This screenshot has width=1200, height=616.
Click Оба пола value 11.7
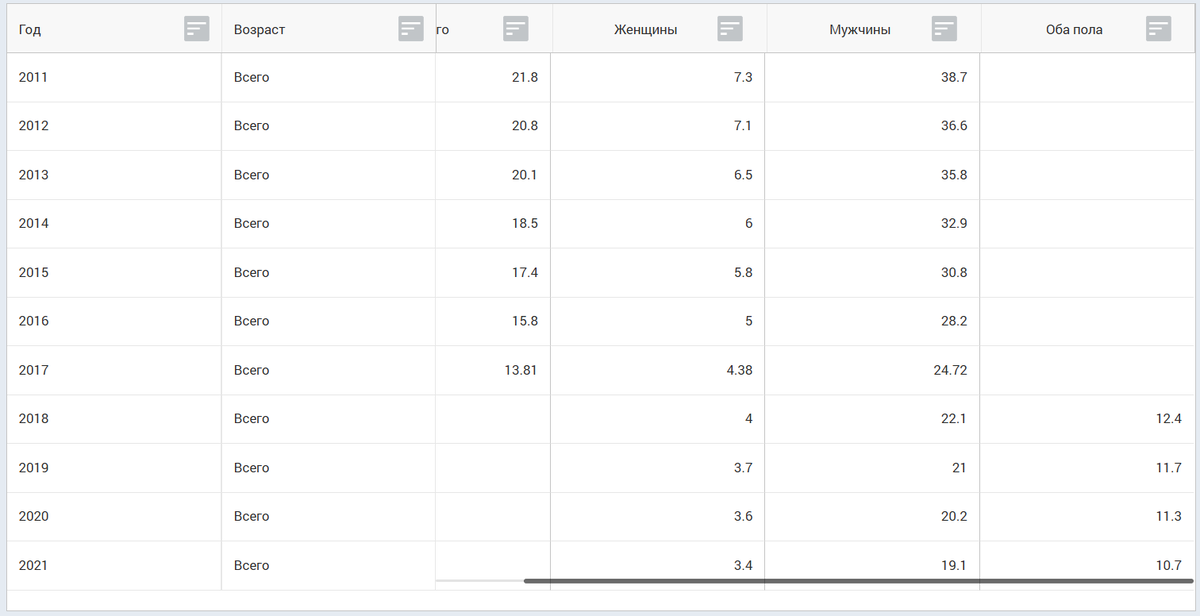[1168, 468]
